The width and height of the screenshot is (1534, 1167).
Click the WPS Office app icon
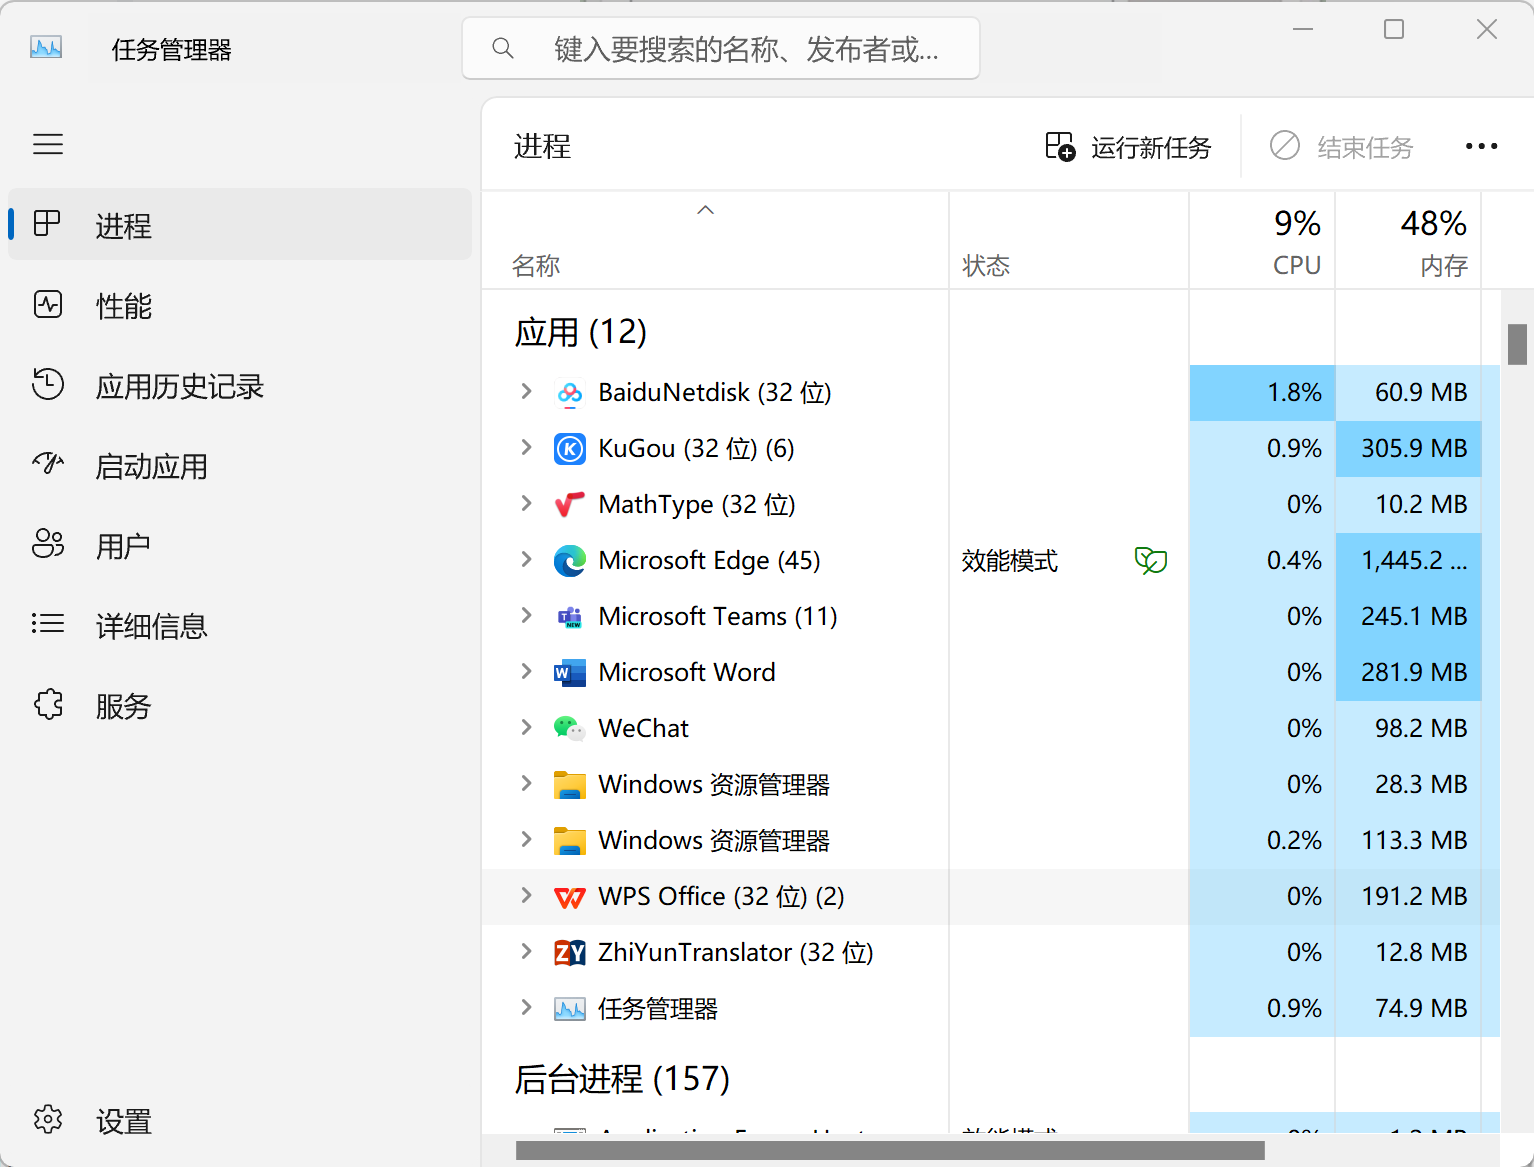tap(570, 897)
